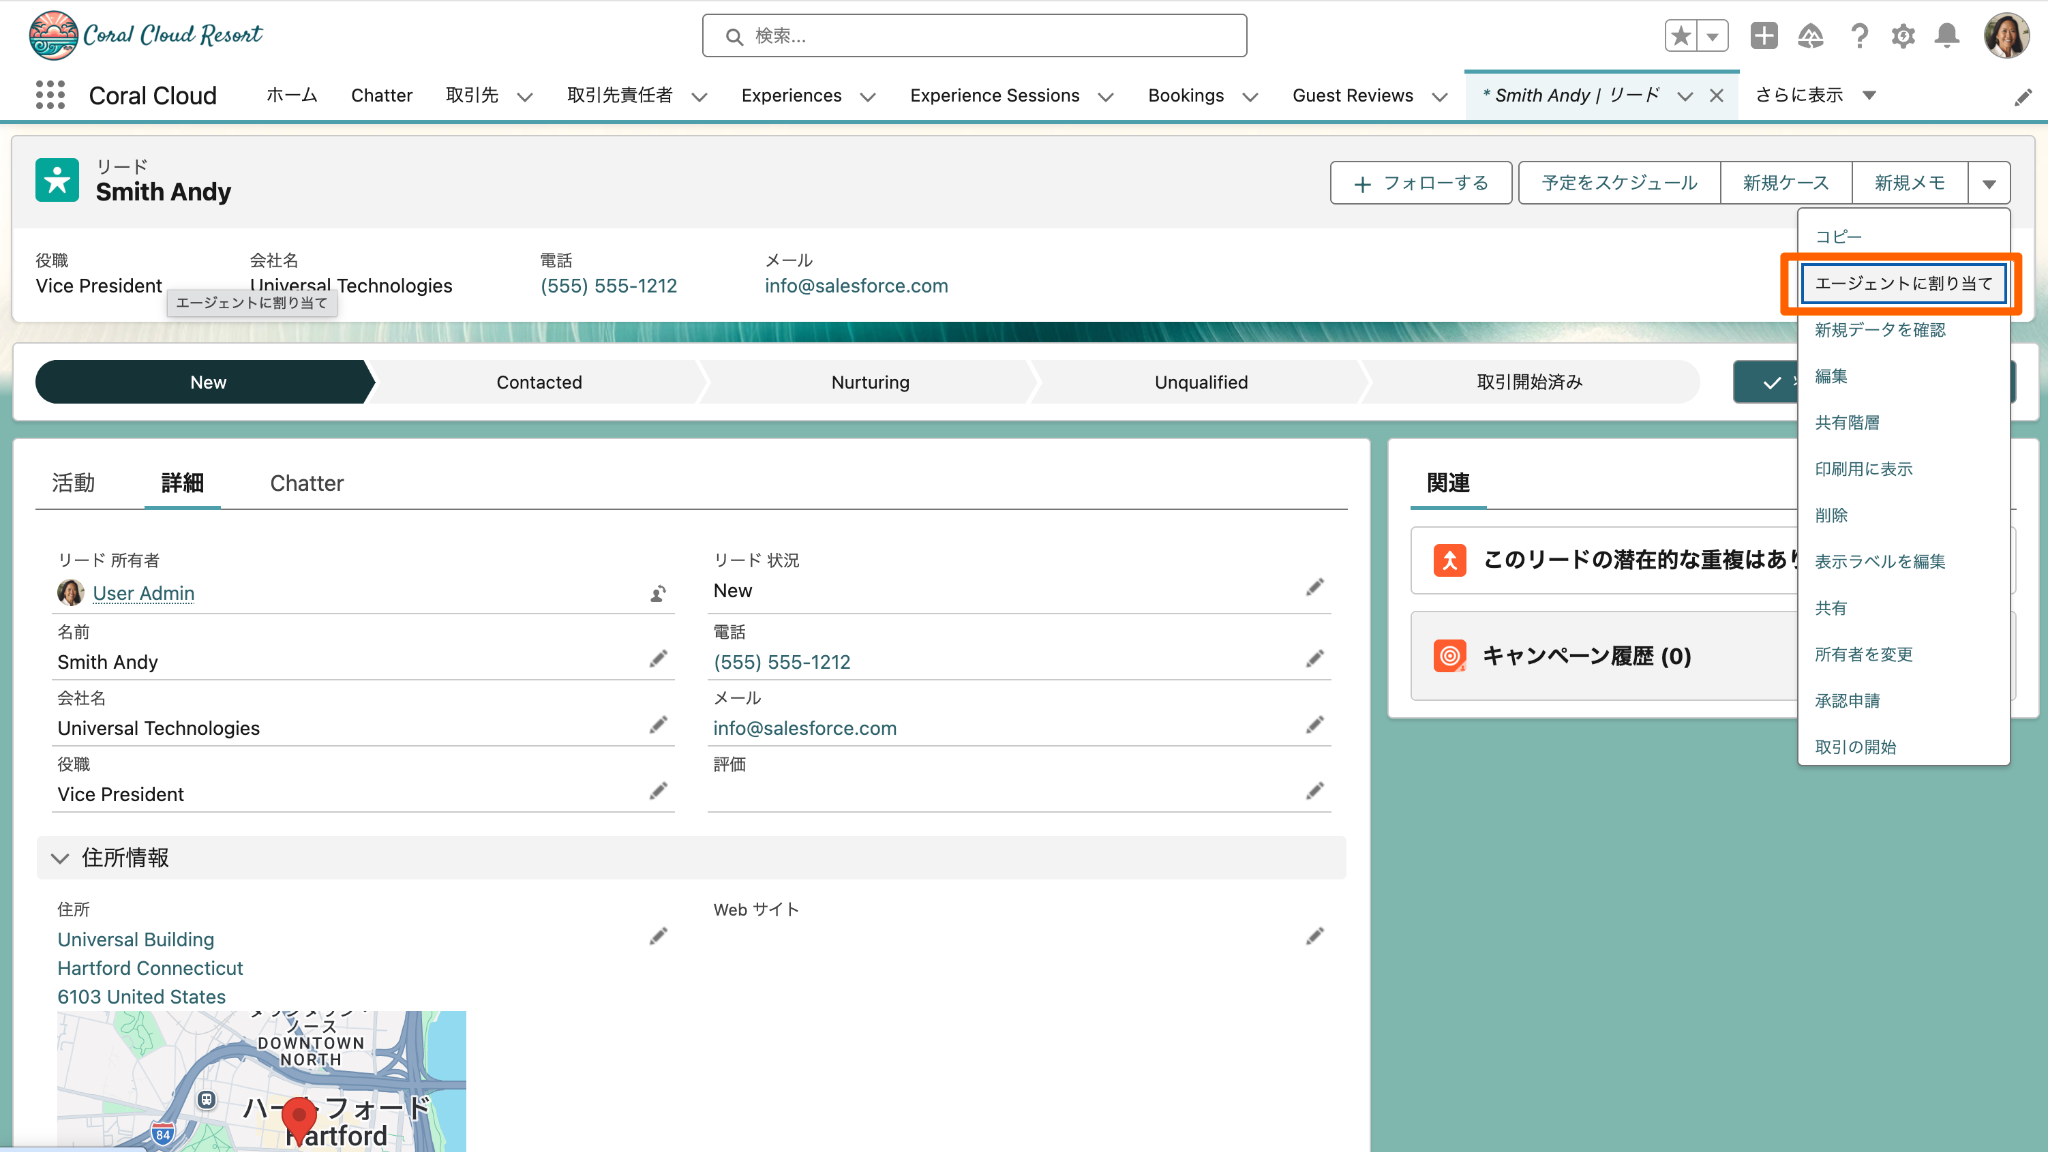Open the App Launcher grid icon
The width and height of the screenshot is (2048, 1152).
(x=50, y=95)
